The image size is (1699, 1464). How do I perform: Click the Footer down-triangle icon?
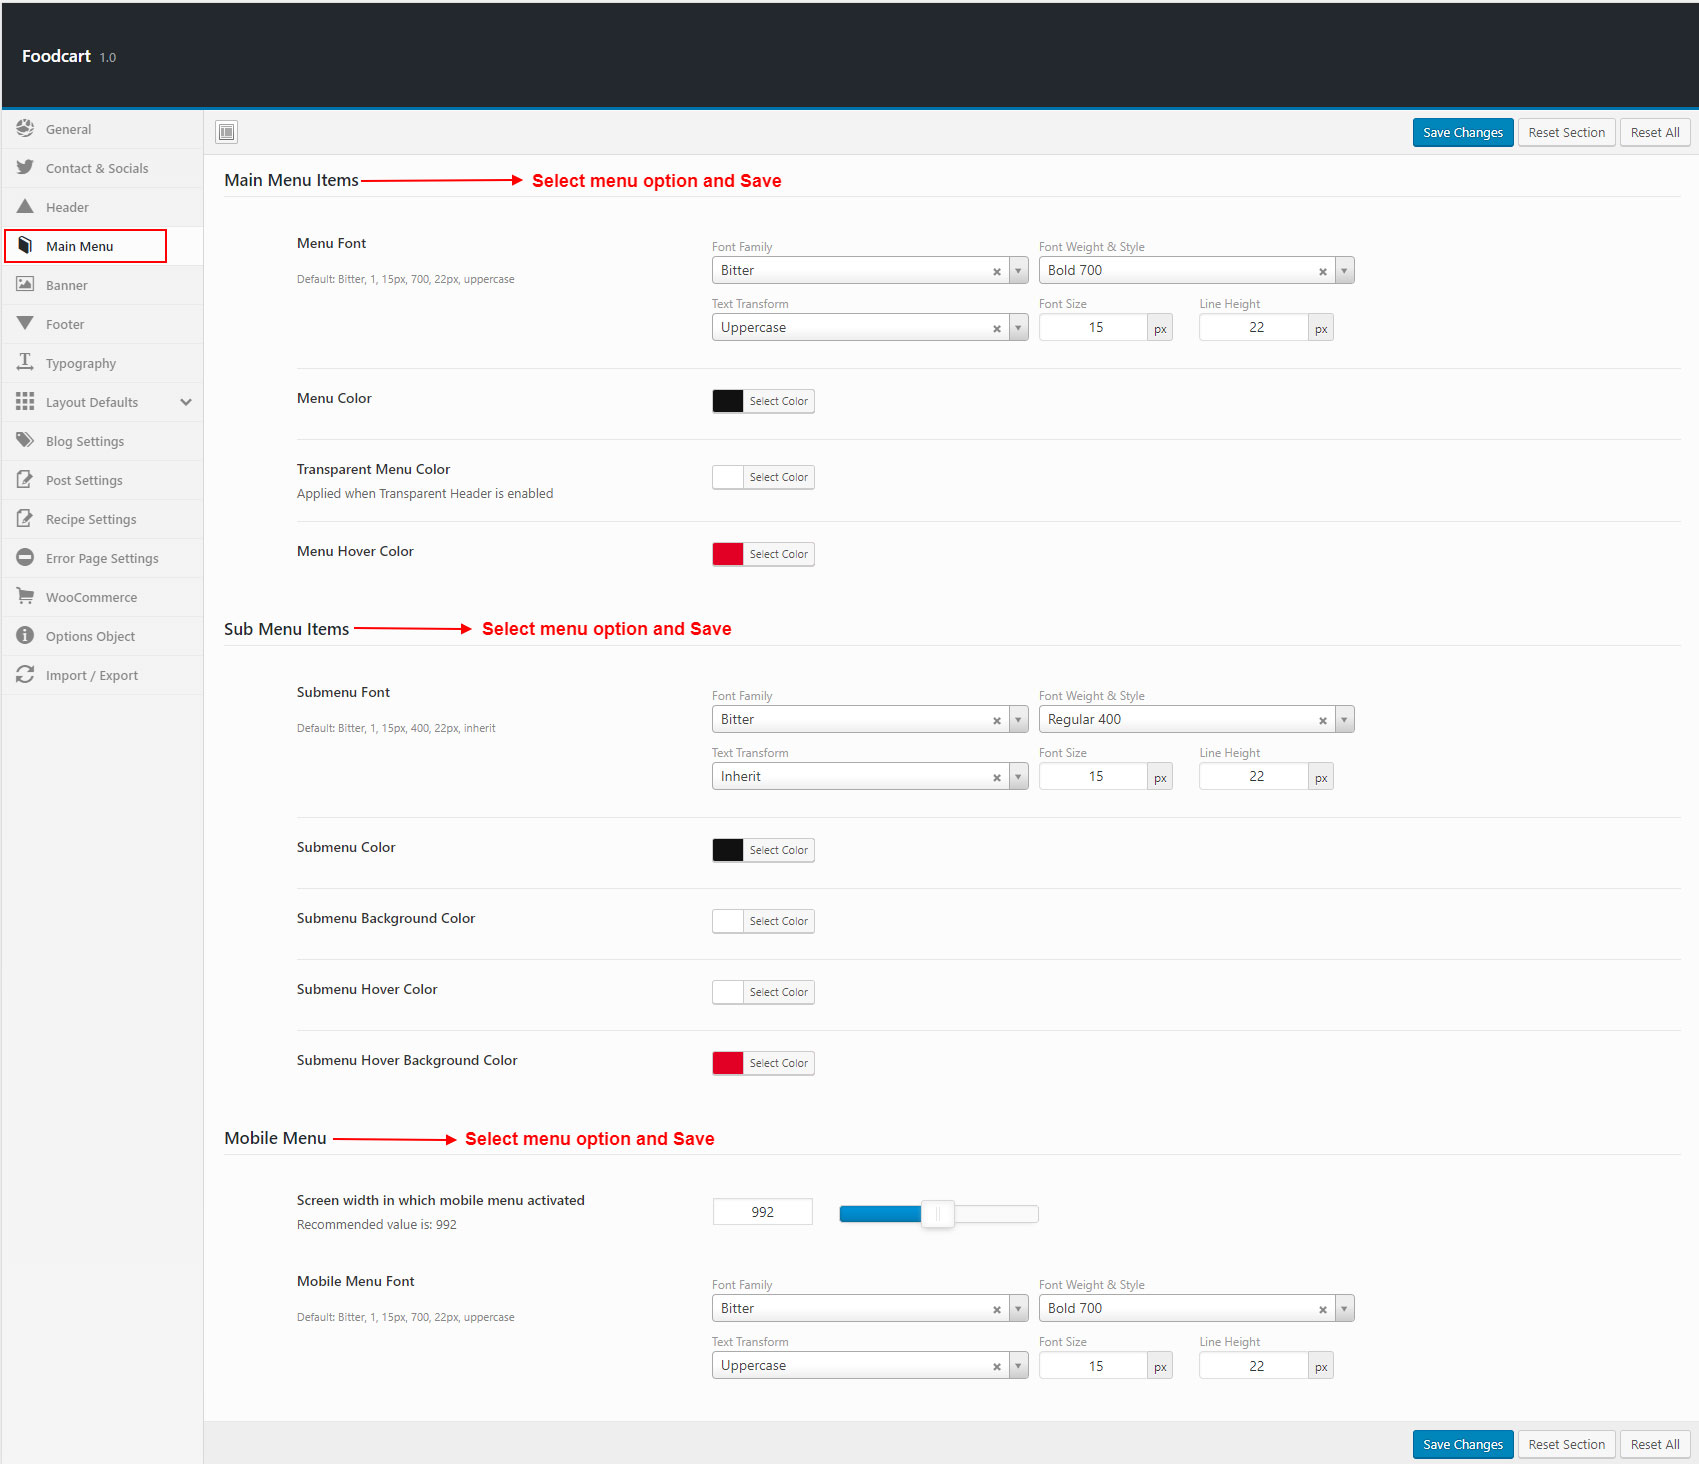point(25,324)
